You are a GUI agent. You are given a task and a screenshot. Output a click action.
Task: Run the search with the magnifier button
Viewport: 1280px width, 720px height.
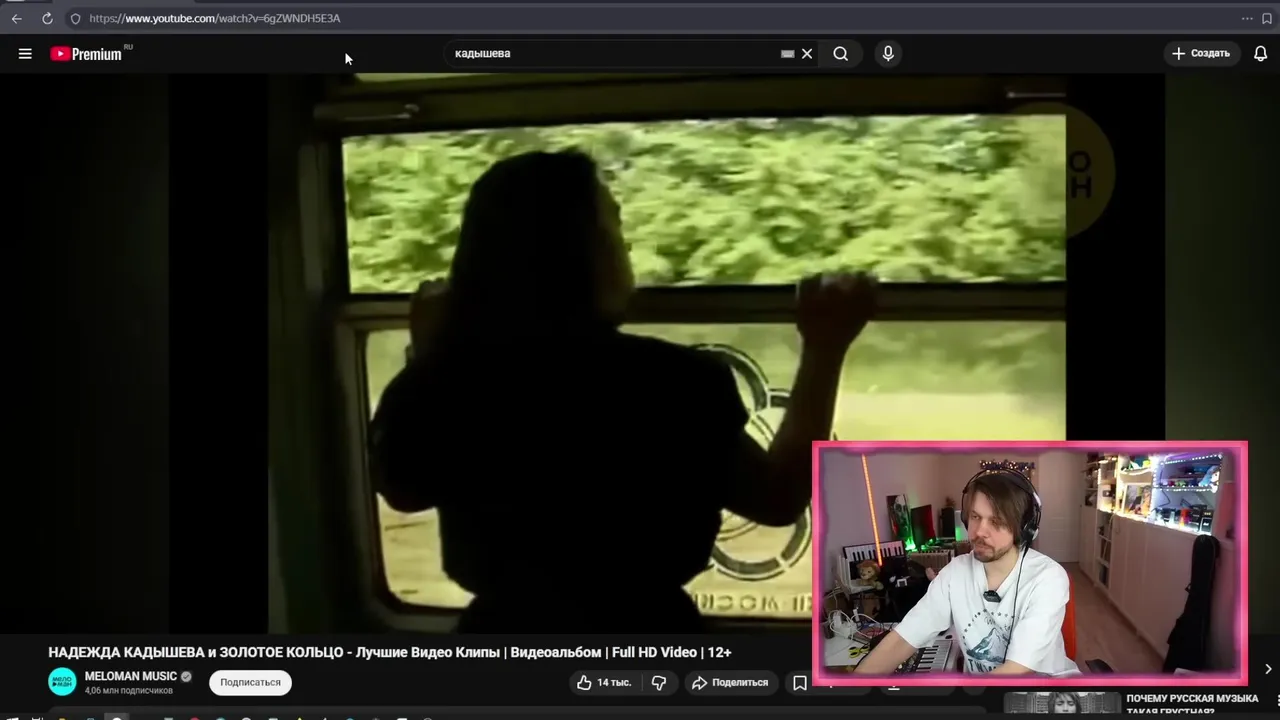(x=841, y=54)
